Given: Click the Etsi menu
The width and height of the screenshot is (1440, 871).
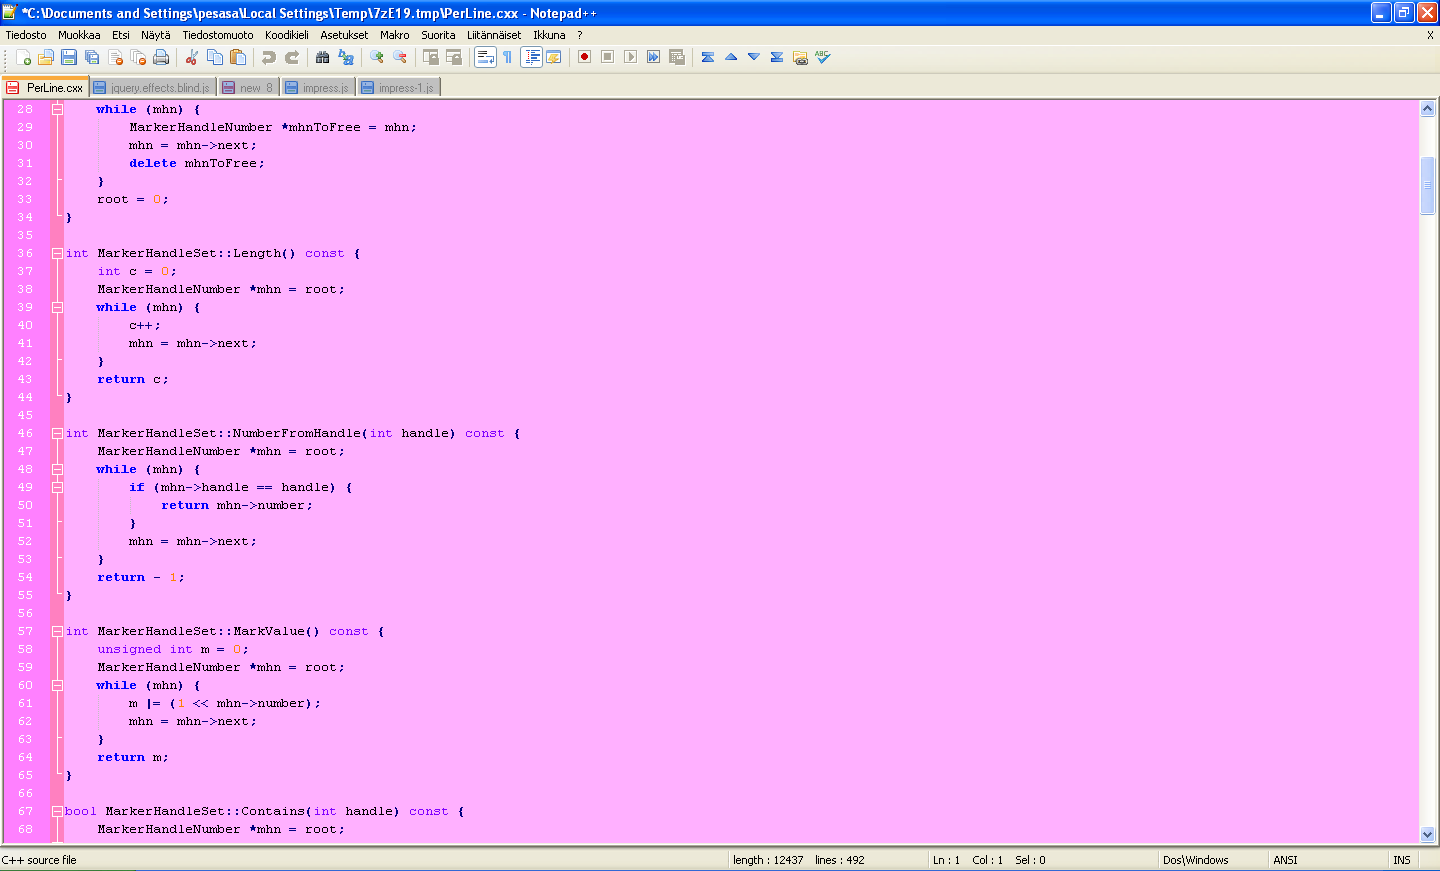Looking at the screenshot, I should (x=121, y=35).
